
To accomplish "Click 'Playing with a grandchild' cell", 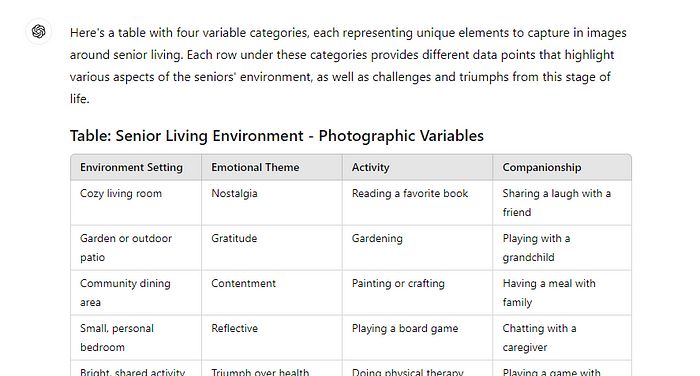I will coord(562,248).
